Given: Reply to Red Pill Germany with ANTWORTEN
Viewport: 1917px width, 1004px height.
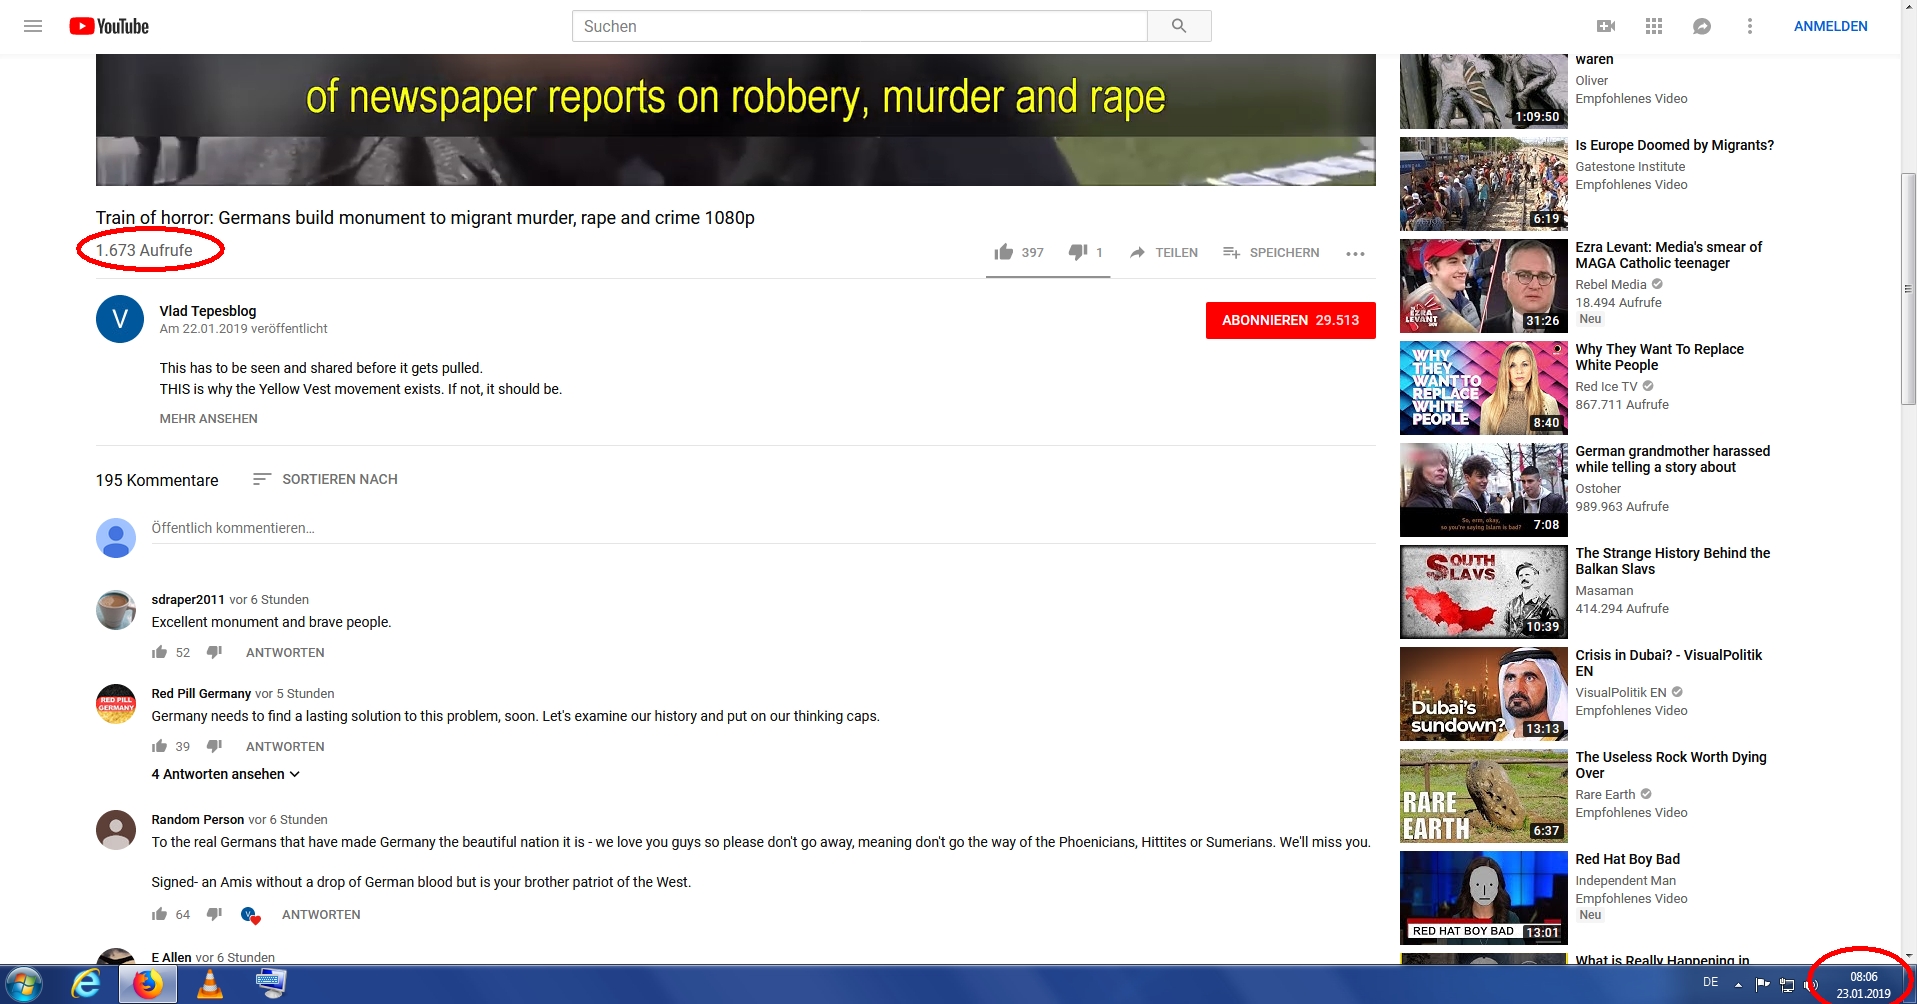Looking at the screenshot, I should (285, 746).
